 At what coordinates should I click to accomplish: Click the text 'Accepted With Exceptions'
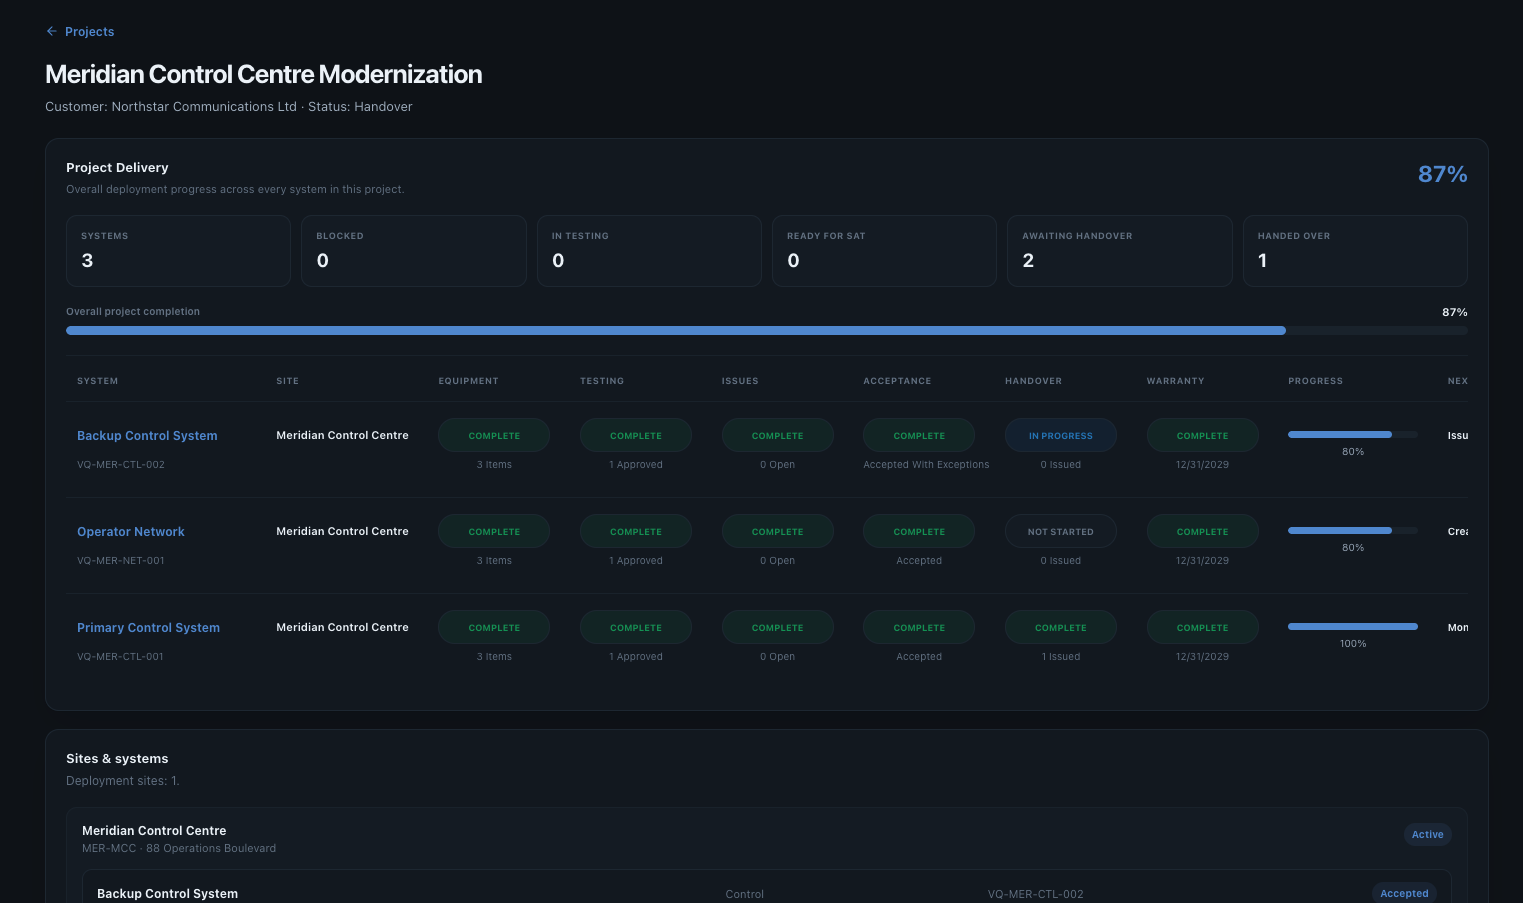point(926,465)
